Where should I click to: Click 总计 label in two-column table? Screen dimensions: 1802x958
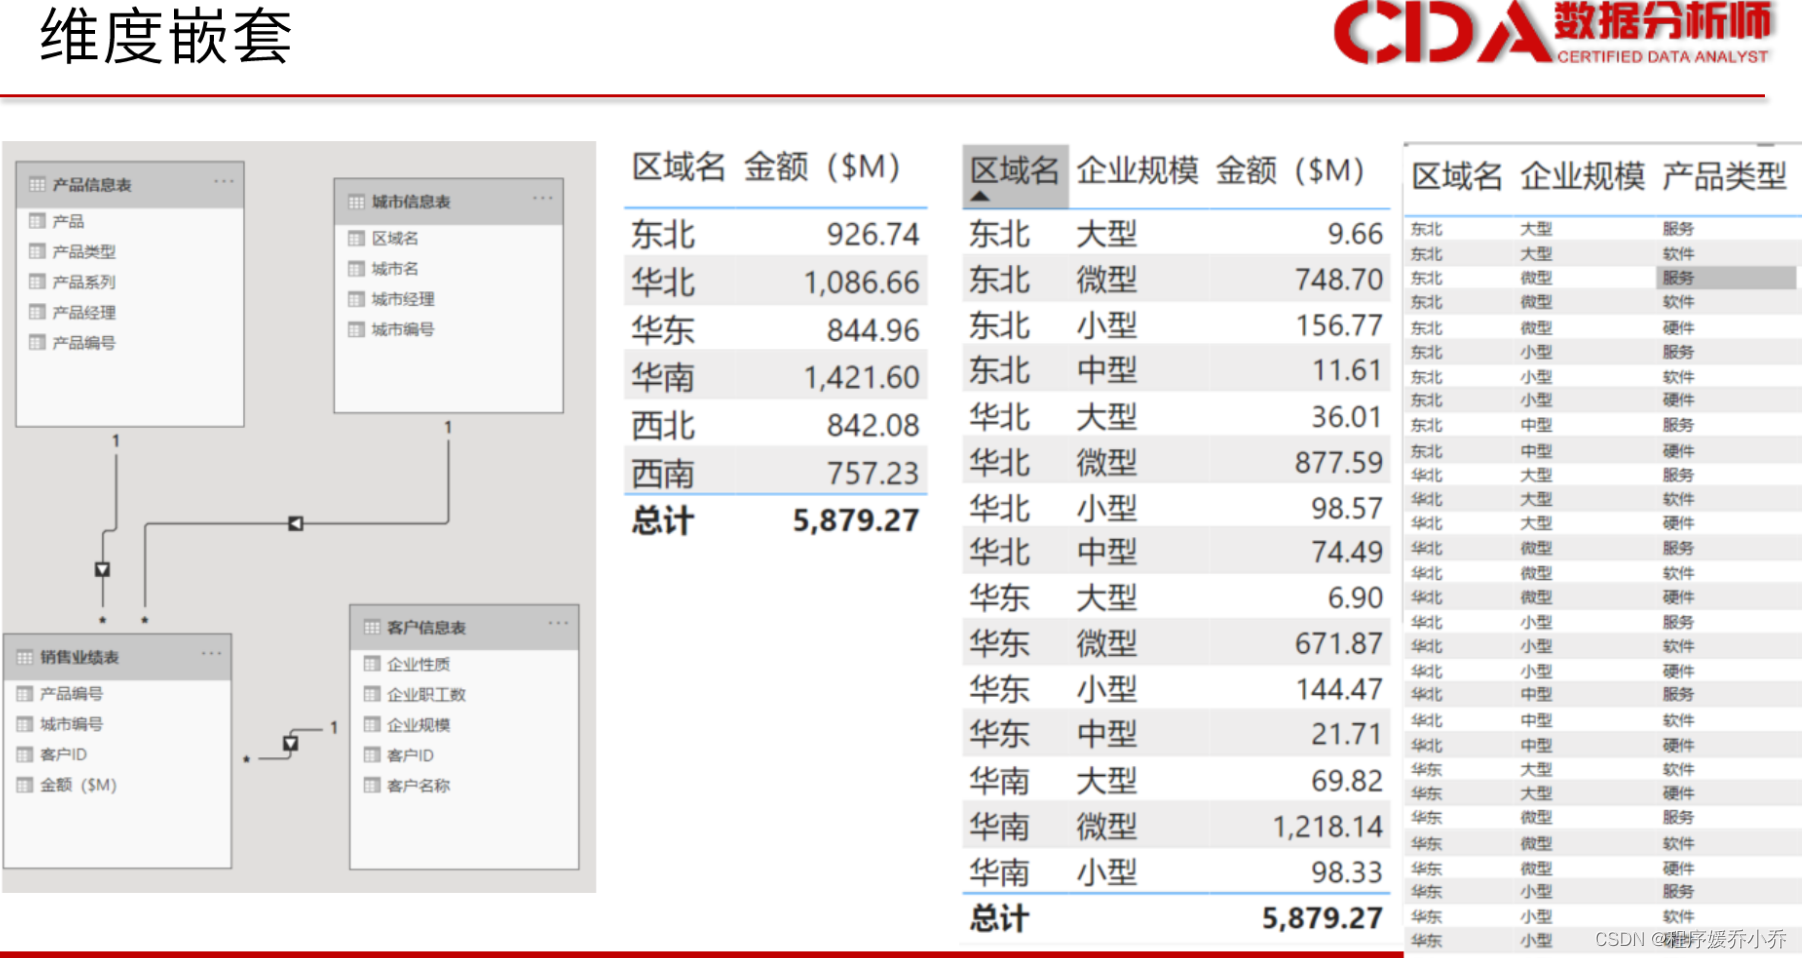[663, 521]
